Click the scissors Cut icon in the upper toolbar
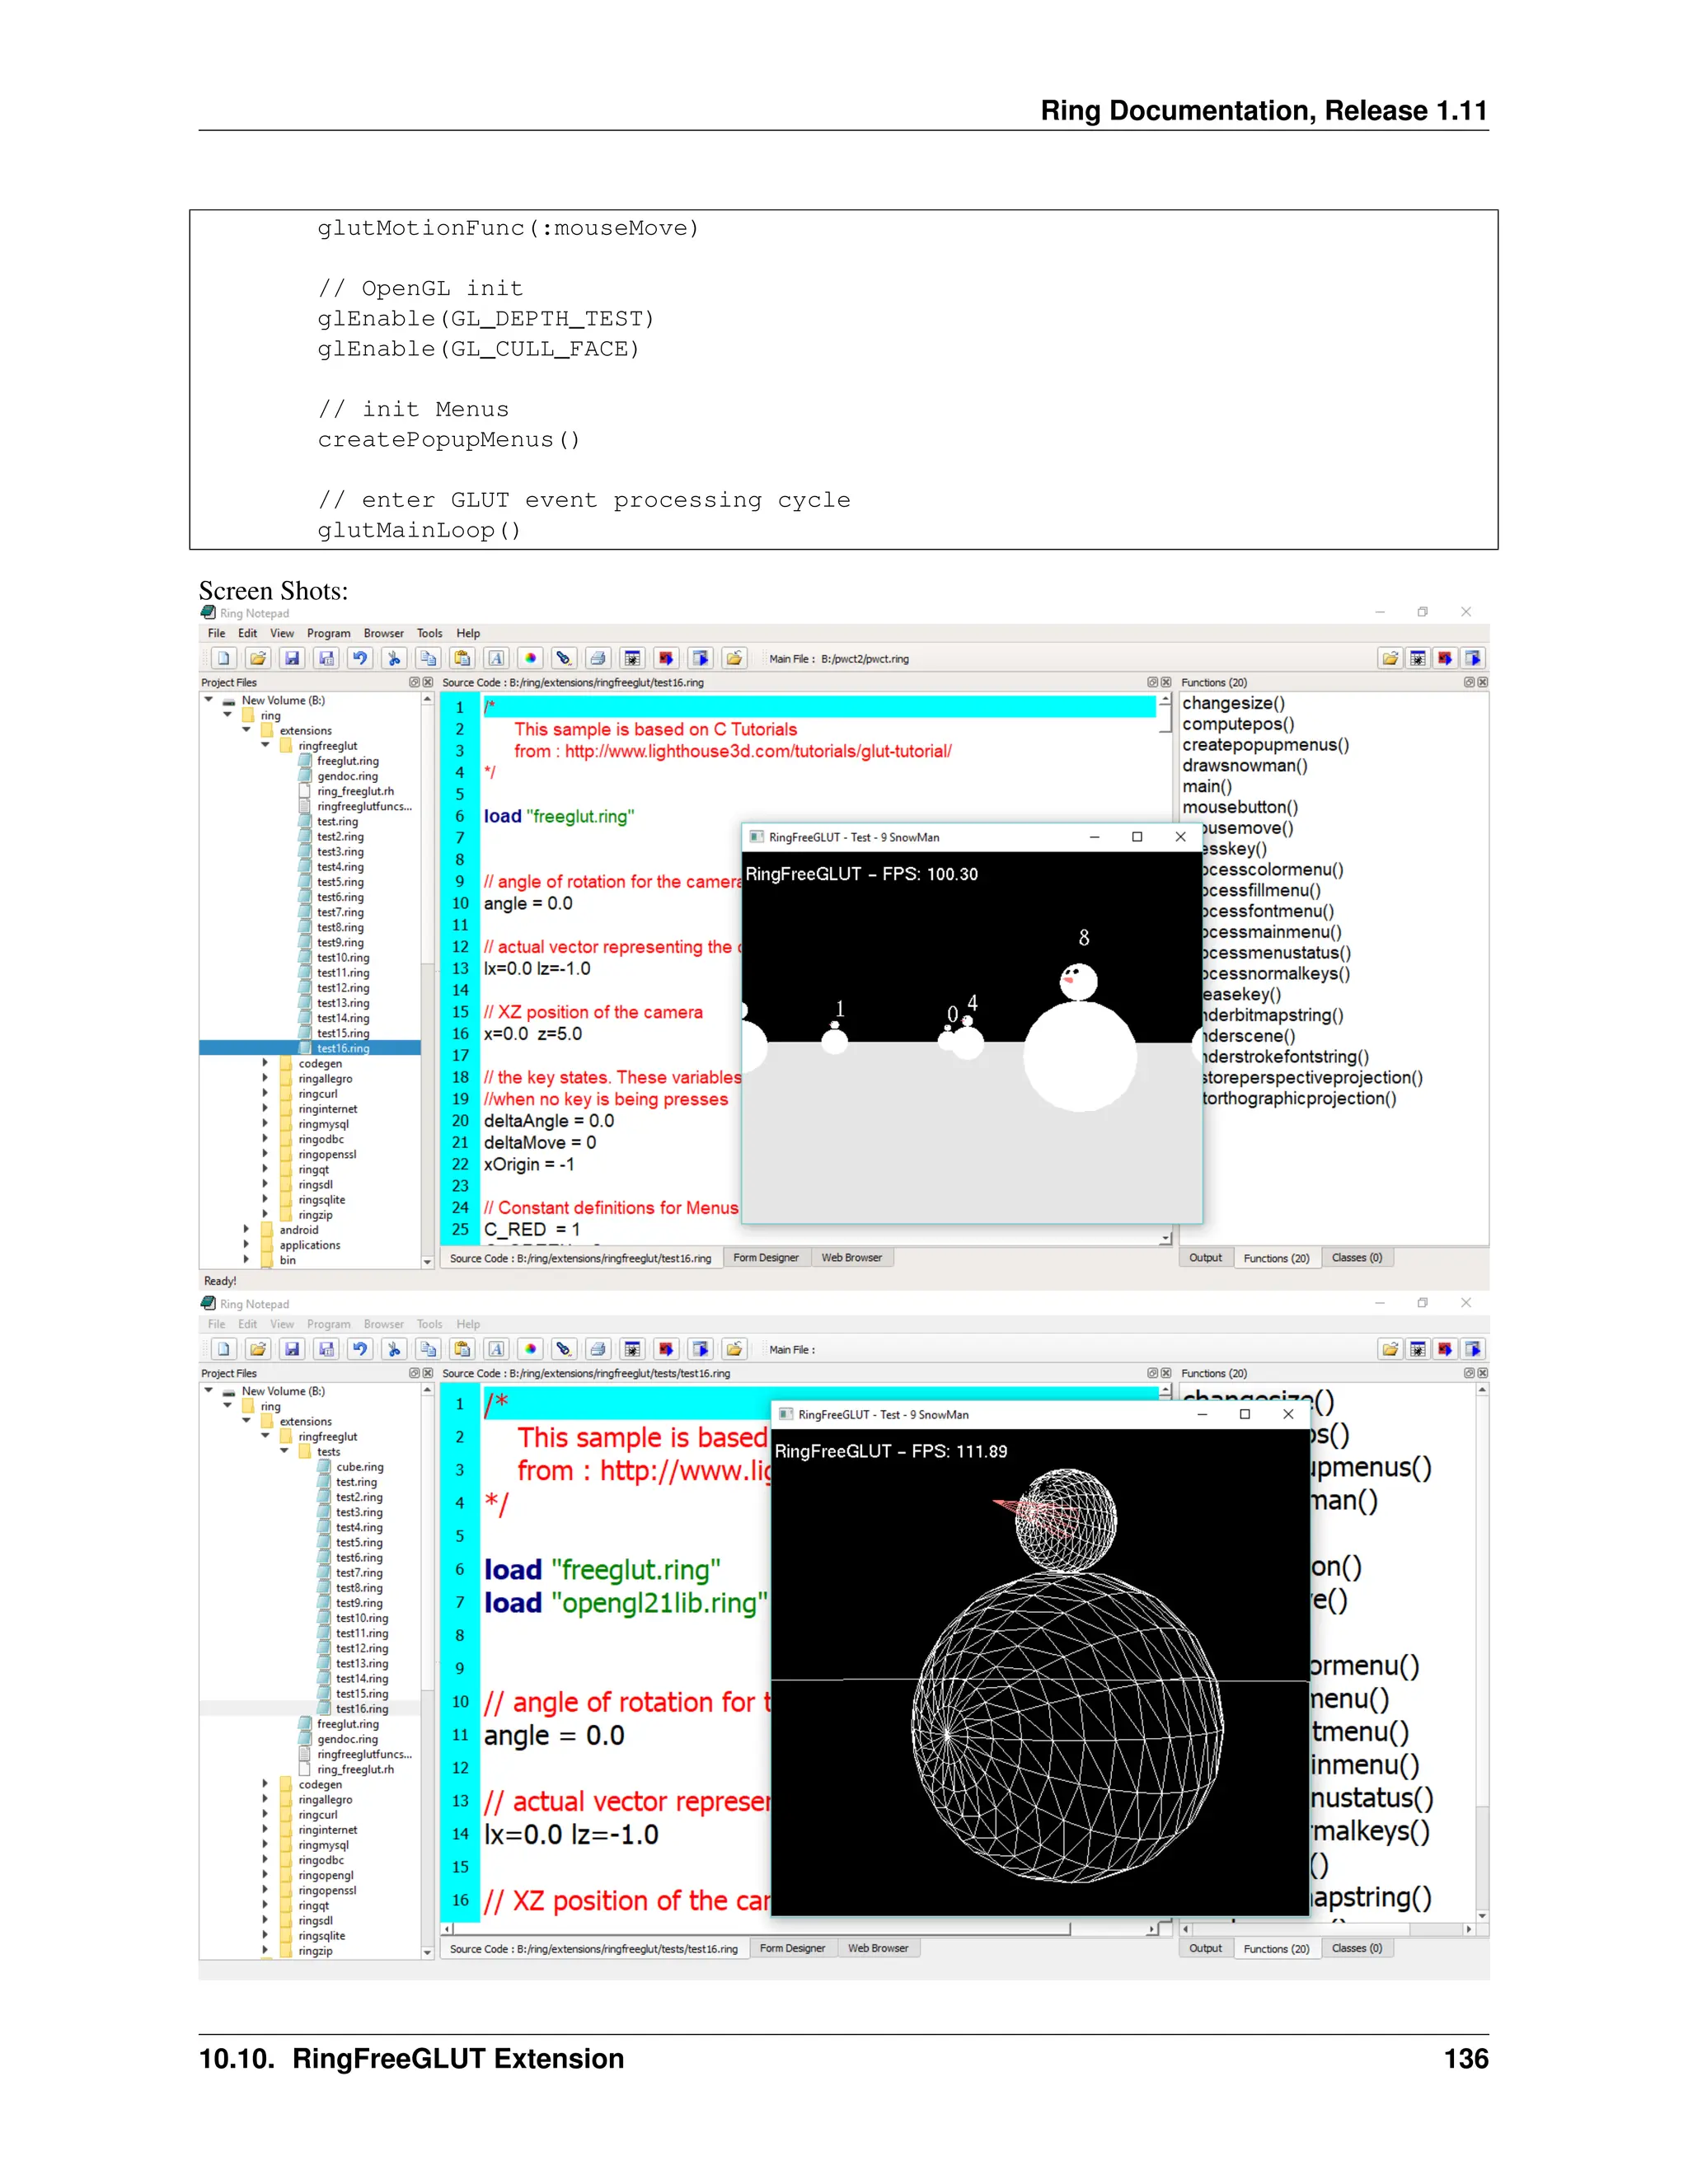This screenshot has width=1688, height=2184. coord(394,658)
